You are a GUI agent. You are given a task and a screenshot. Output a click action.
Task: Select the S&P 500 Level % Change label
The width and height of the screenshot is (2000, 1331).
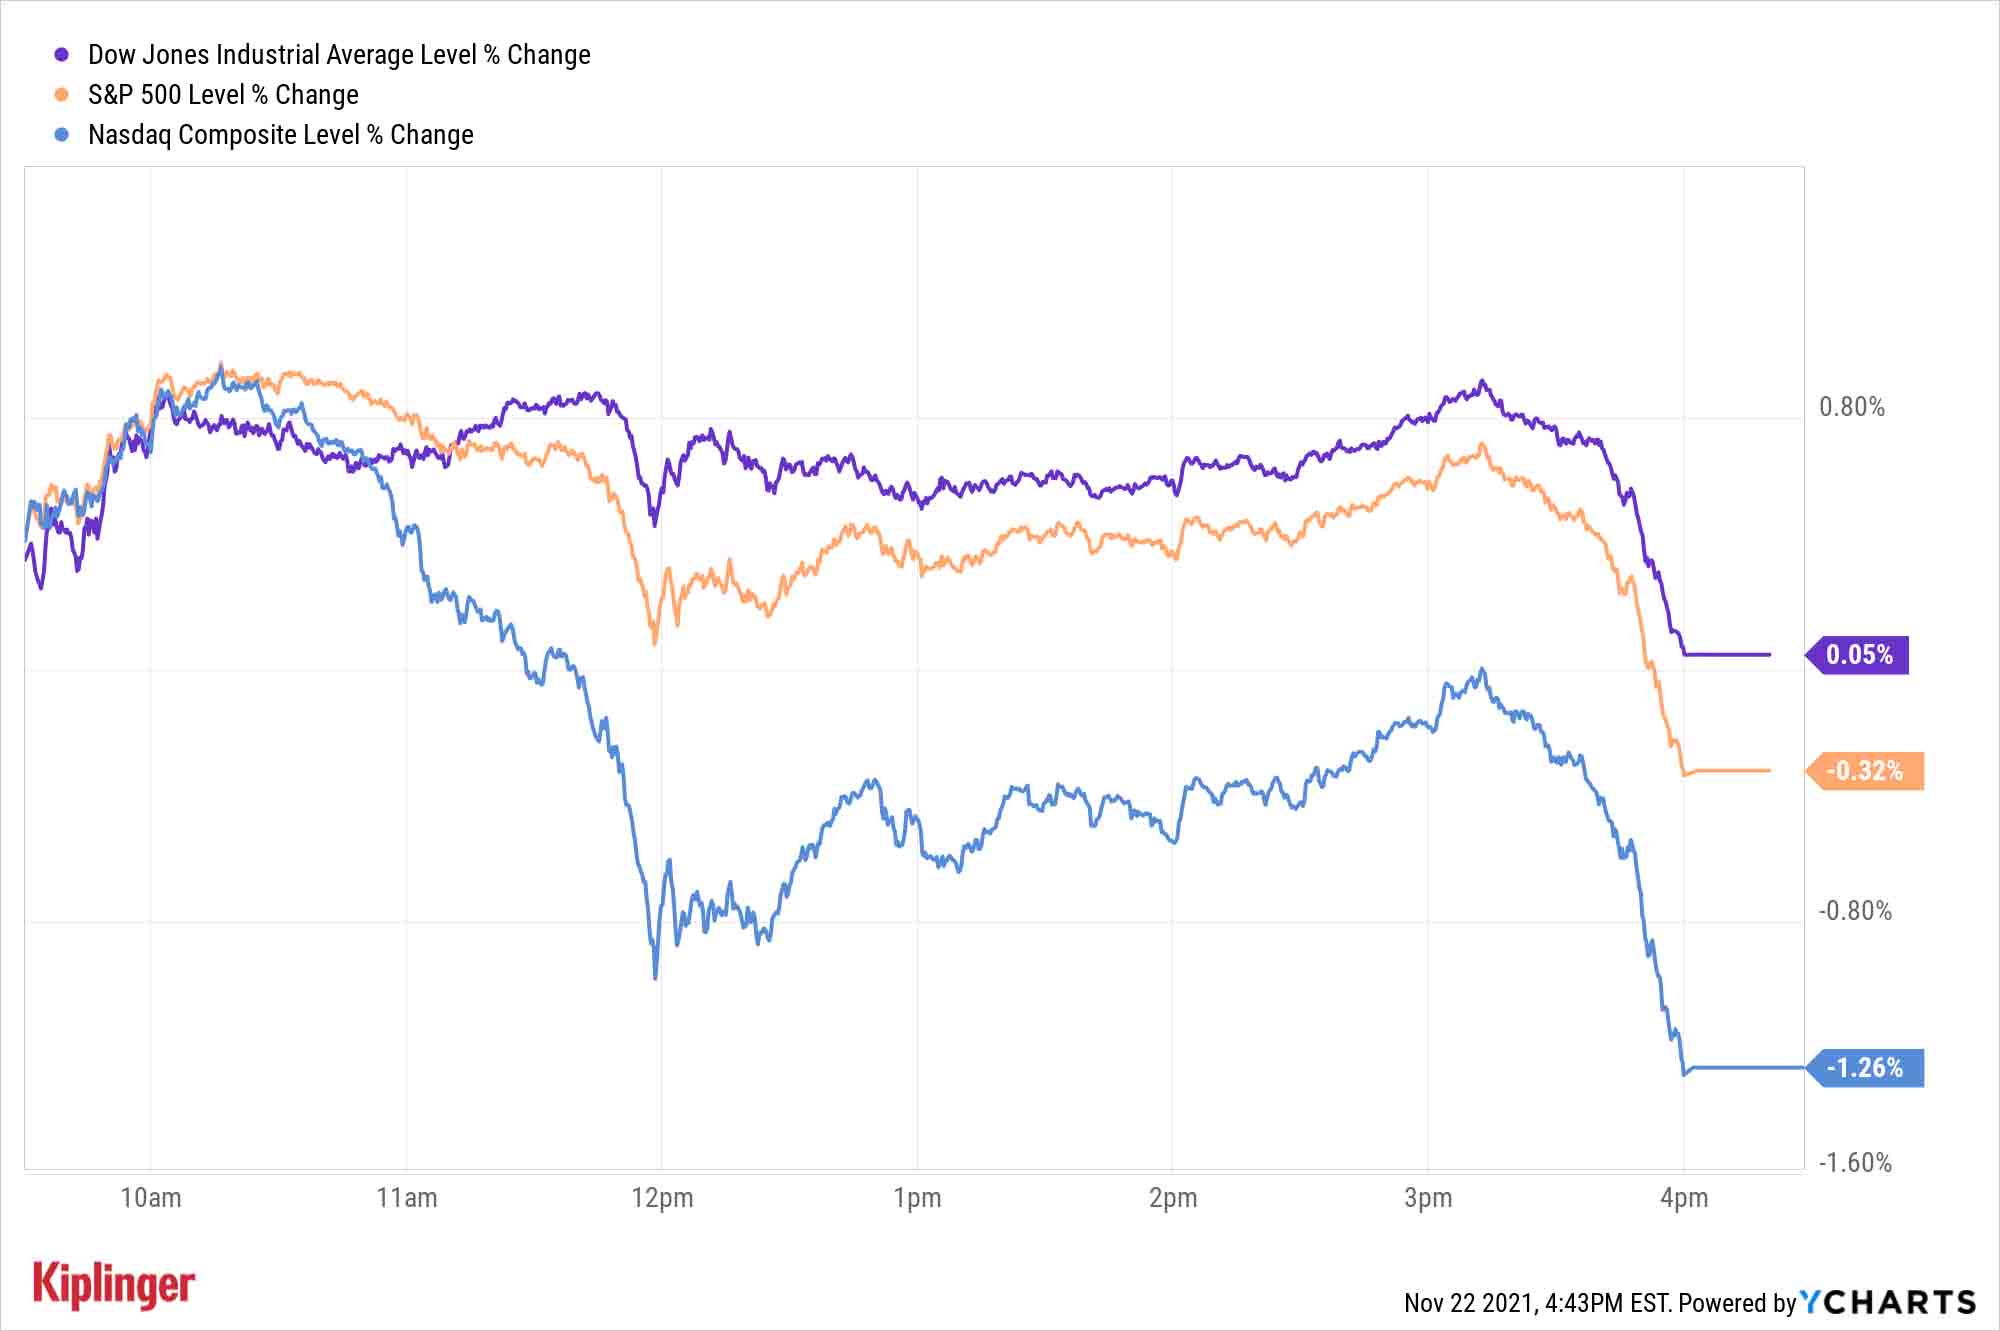(223, 95)
